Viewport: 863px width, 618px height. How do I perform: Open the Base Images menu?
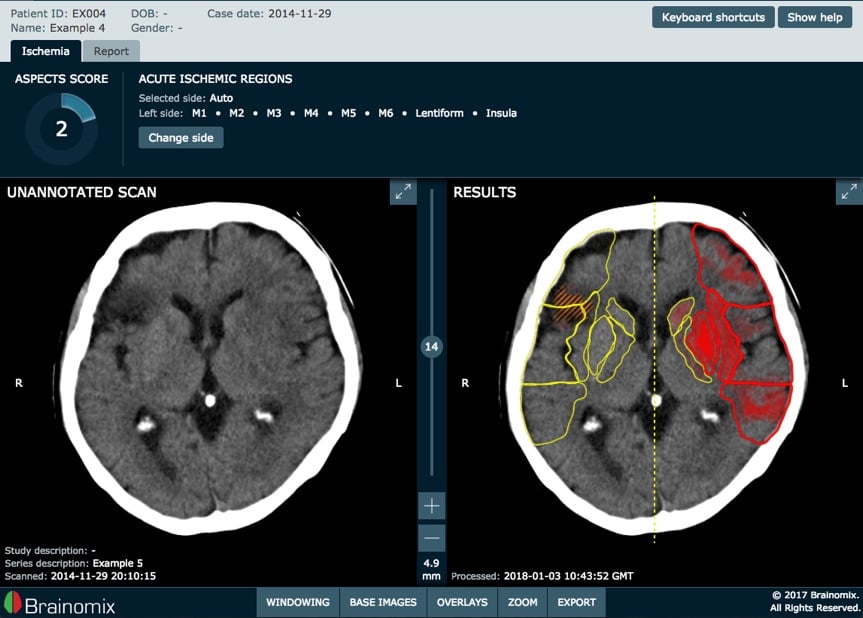pos(383,602)
